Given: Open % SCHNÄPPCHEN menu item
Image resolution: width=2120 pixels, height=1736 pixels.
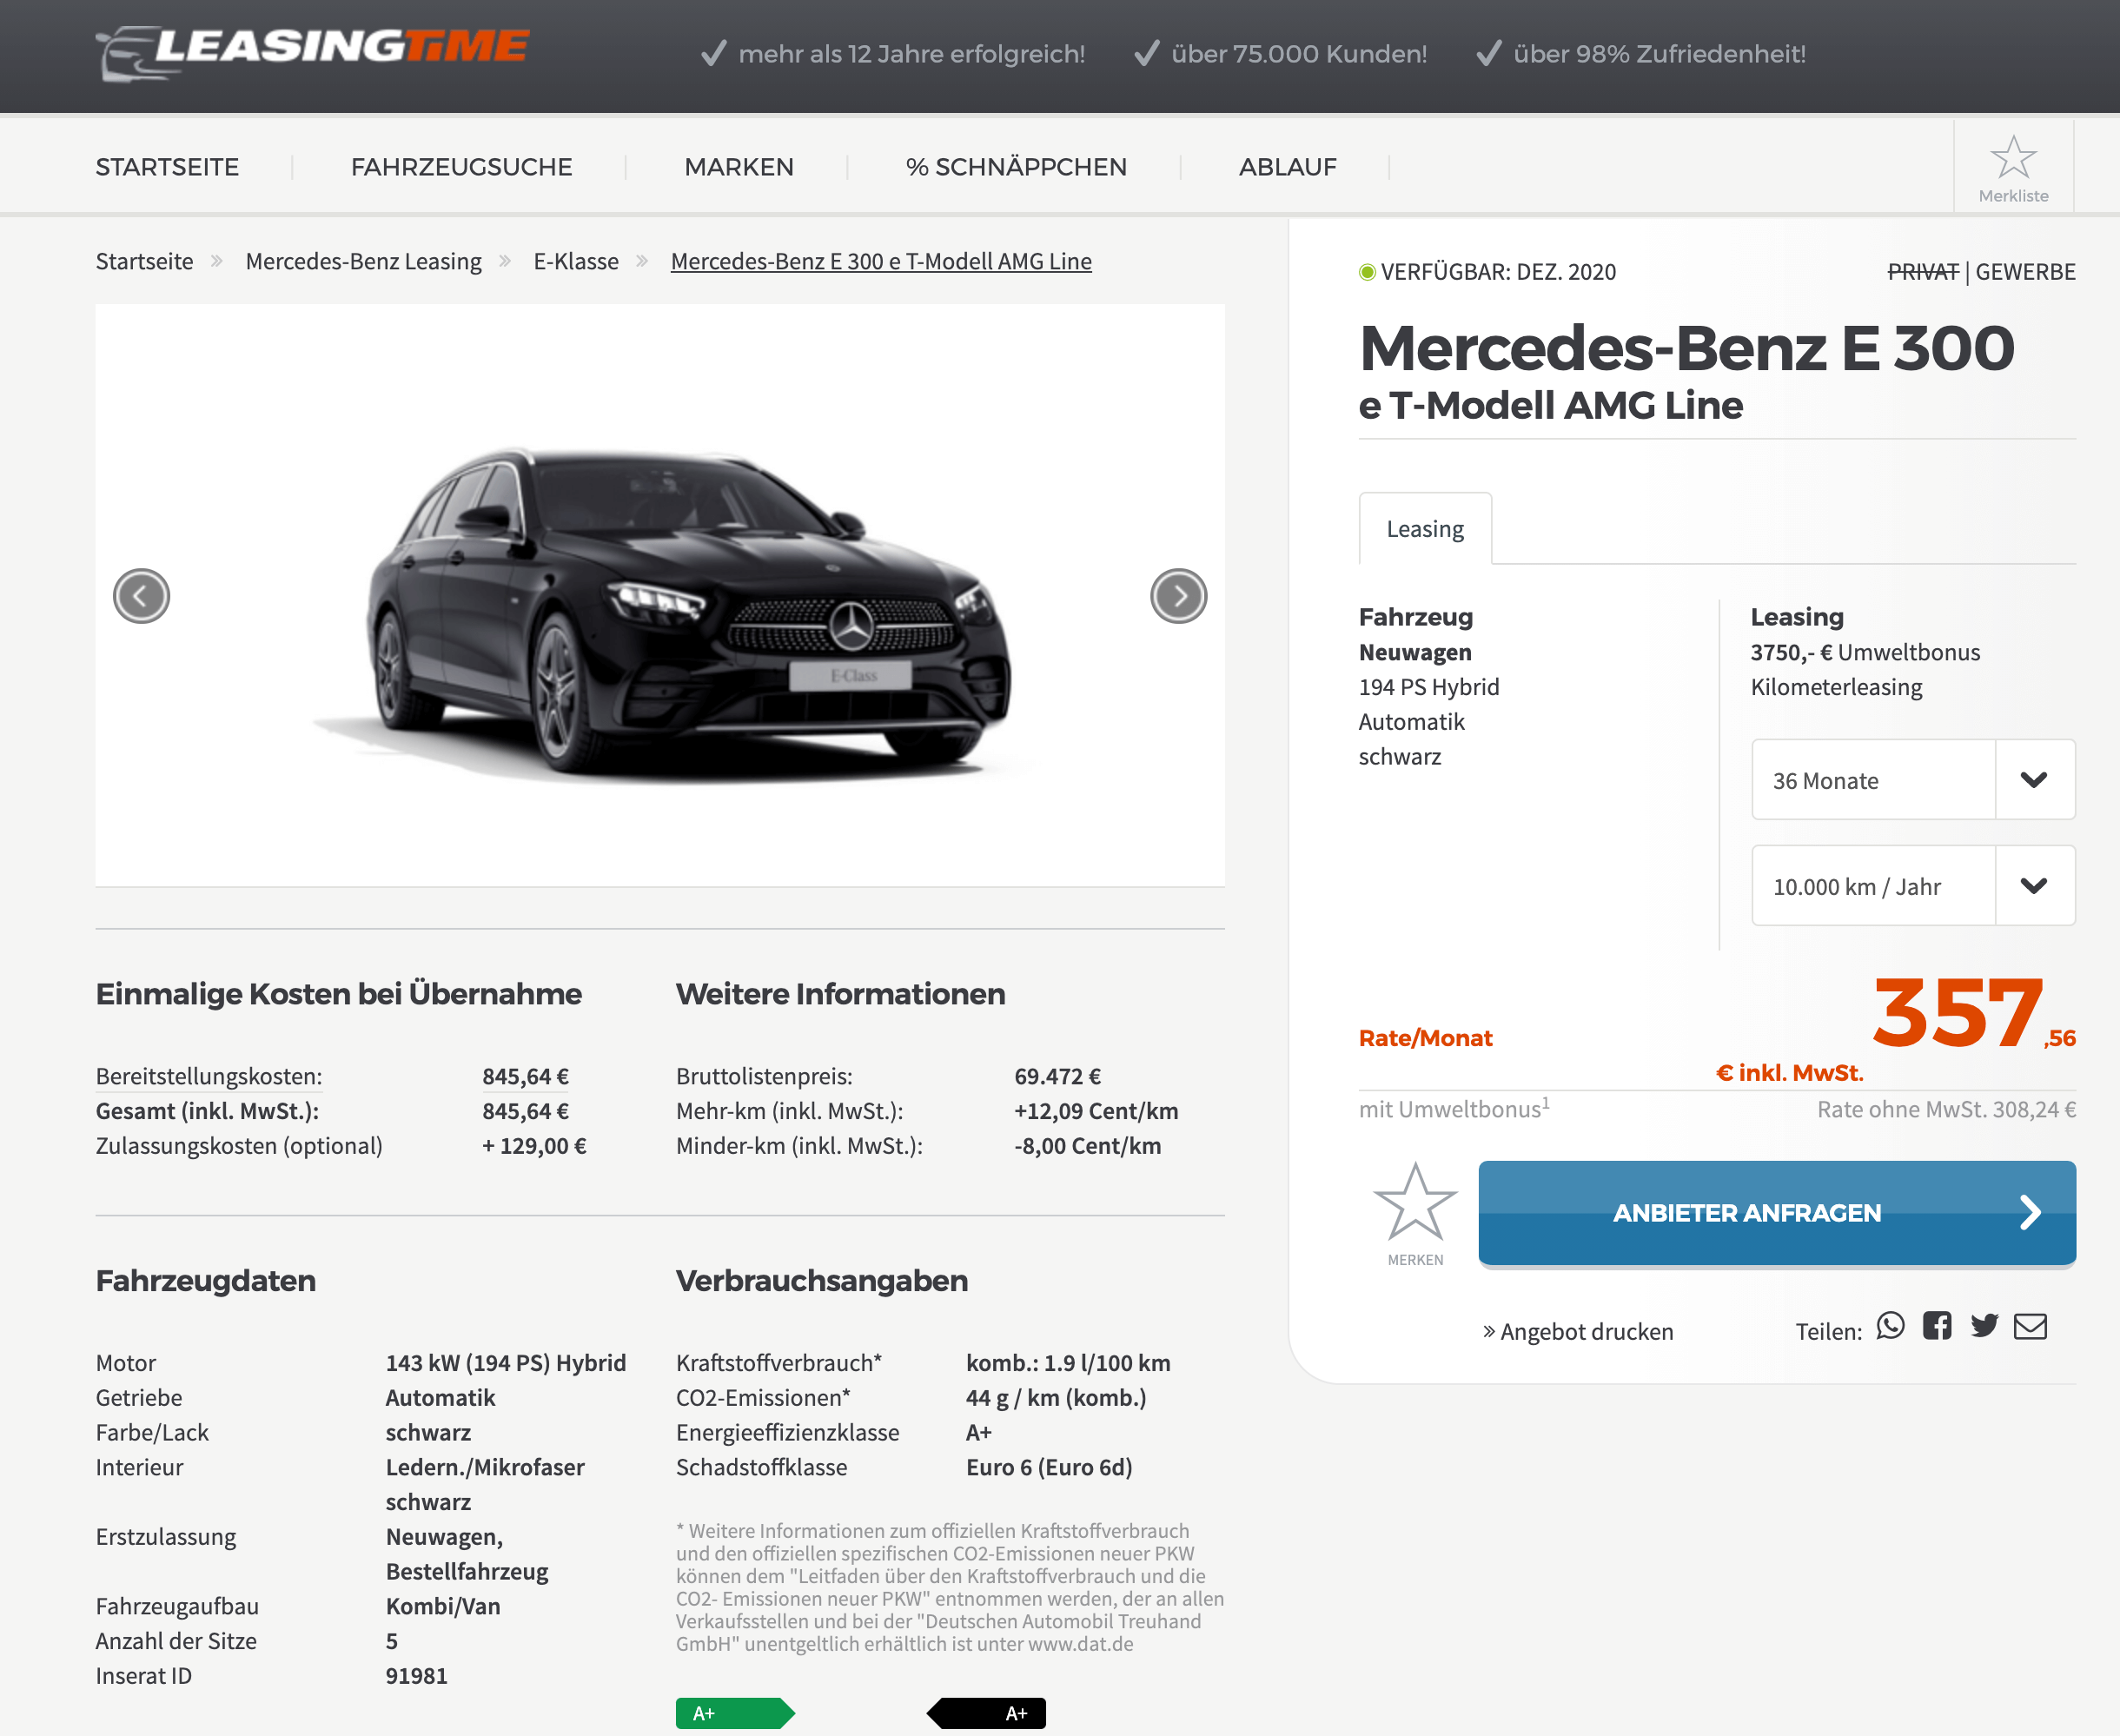Looking at the screenshot, I should (1016, 167).
